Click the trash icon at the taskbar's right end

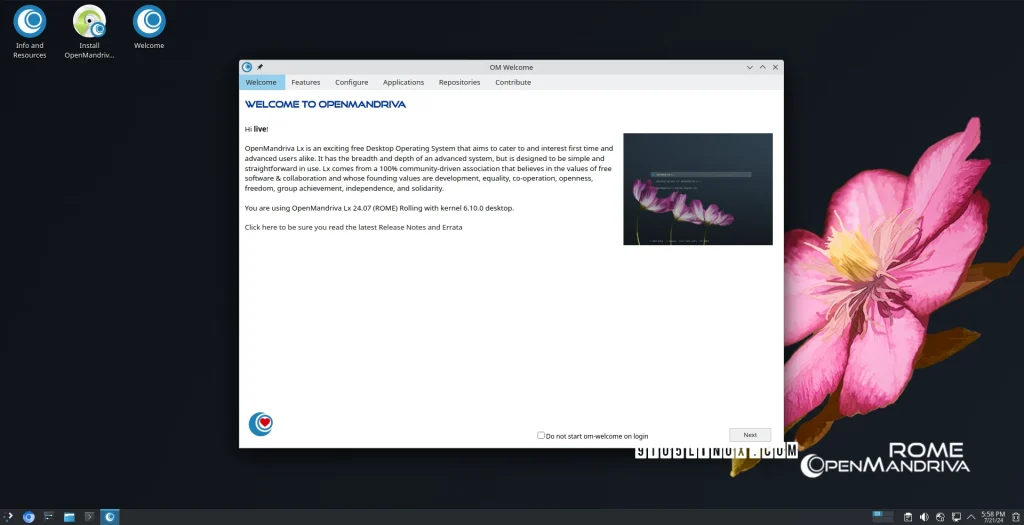(1015, 517)
